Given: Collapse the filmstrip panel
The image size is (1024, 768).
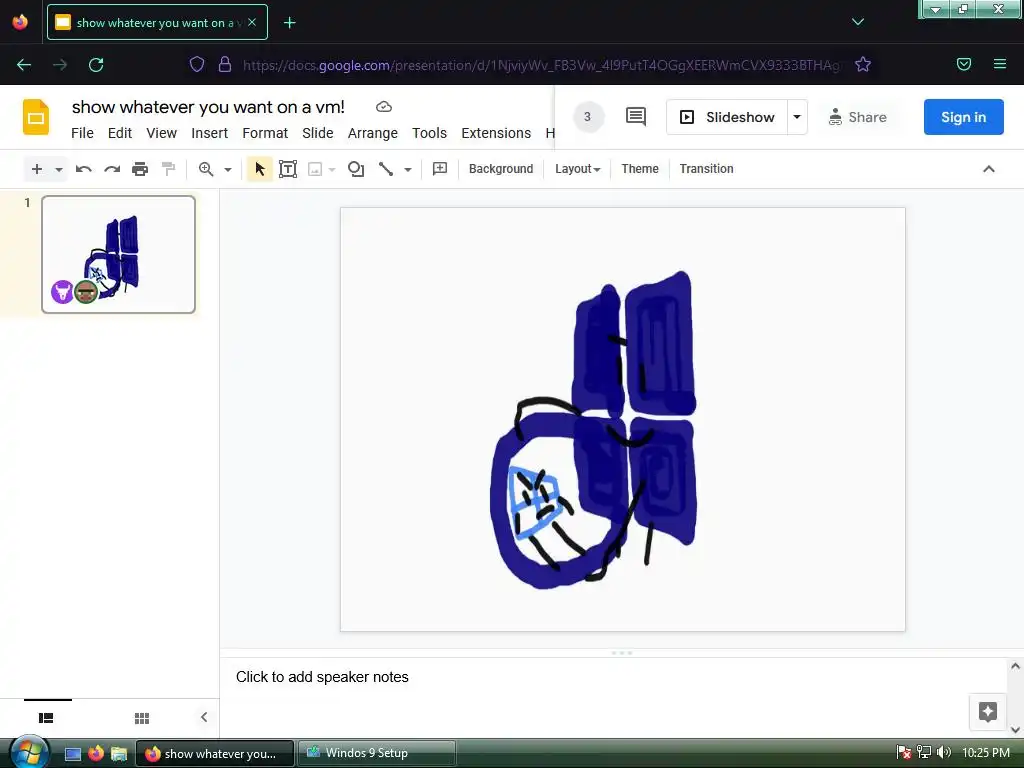Looking at the screenshot, I should tap(204, 717).
